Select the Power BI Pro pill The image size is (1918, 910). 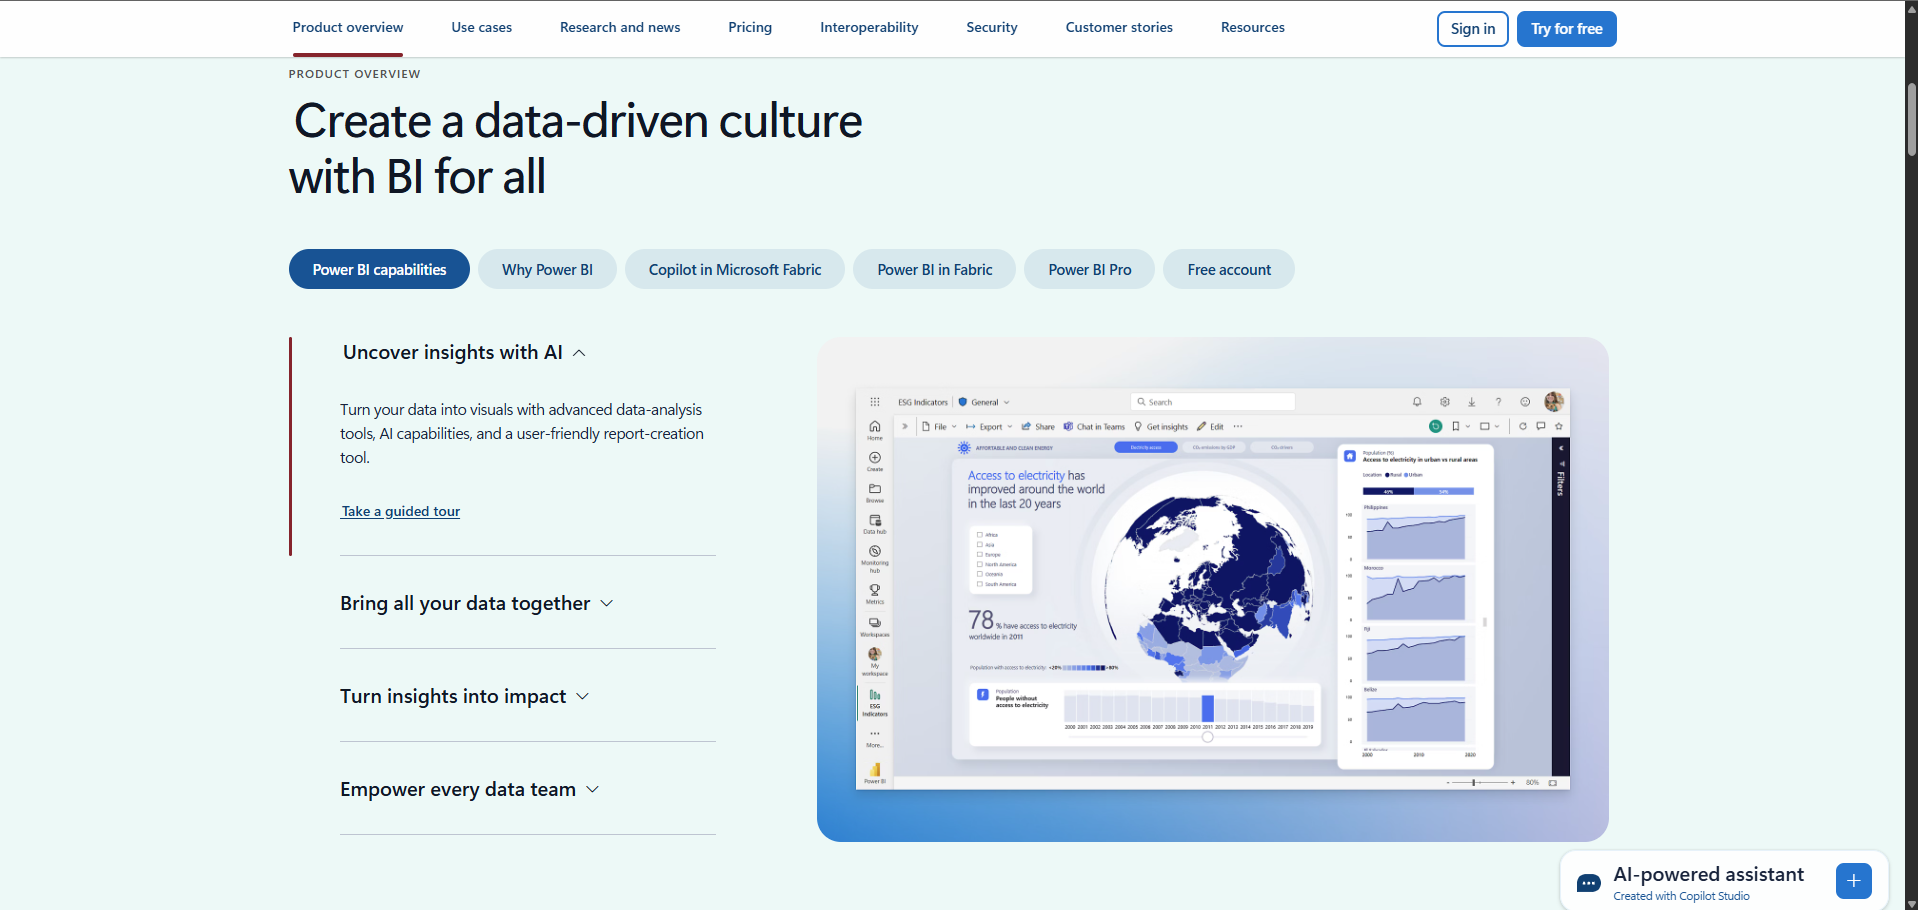(x=1090, y=269)
